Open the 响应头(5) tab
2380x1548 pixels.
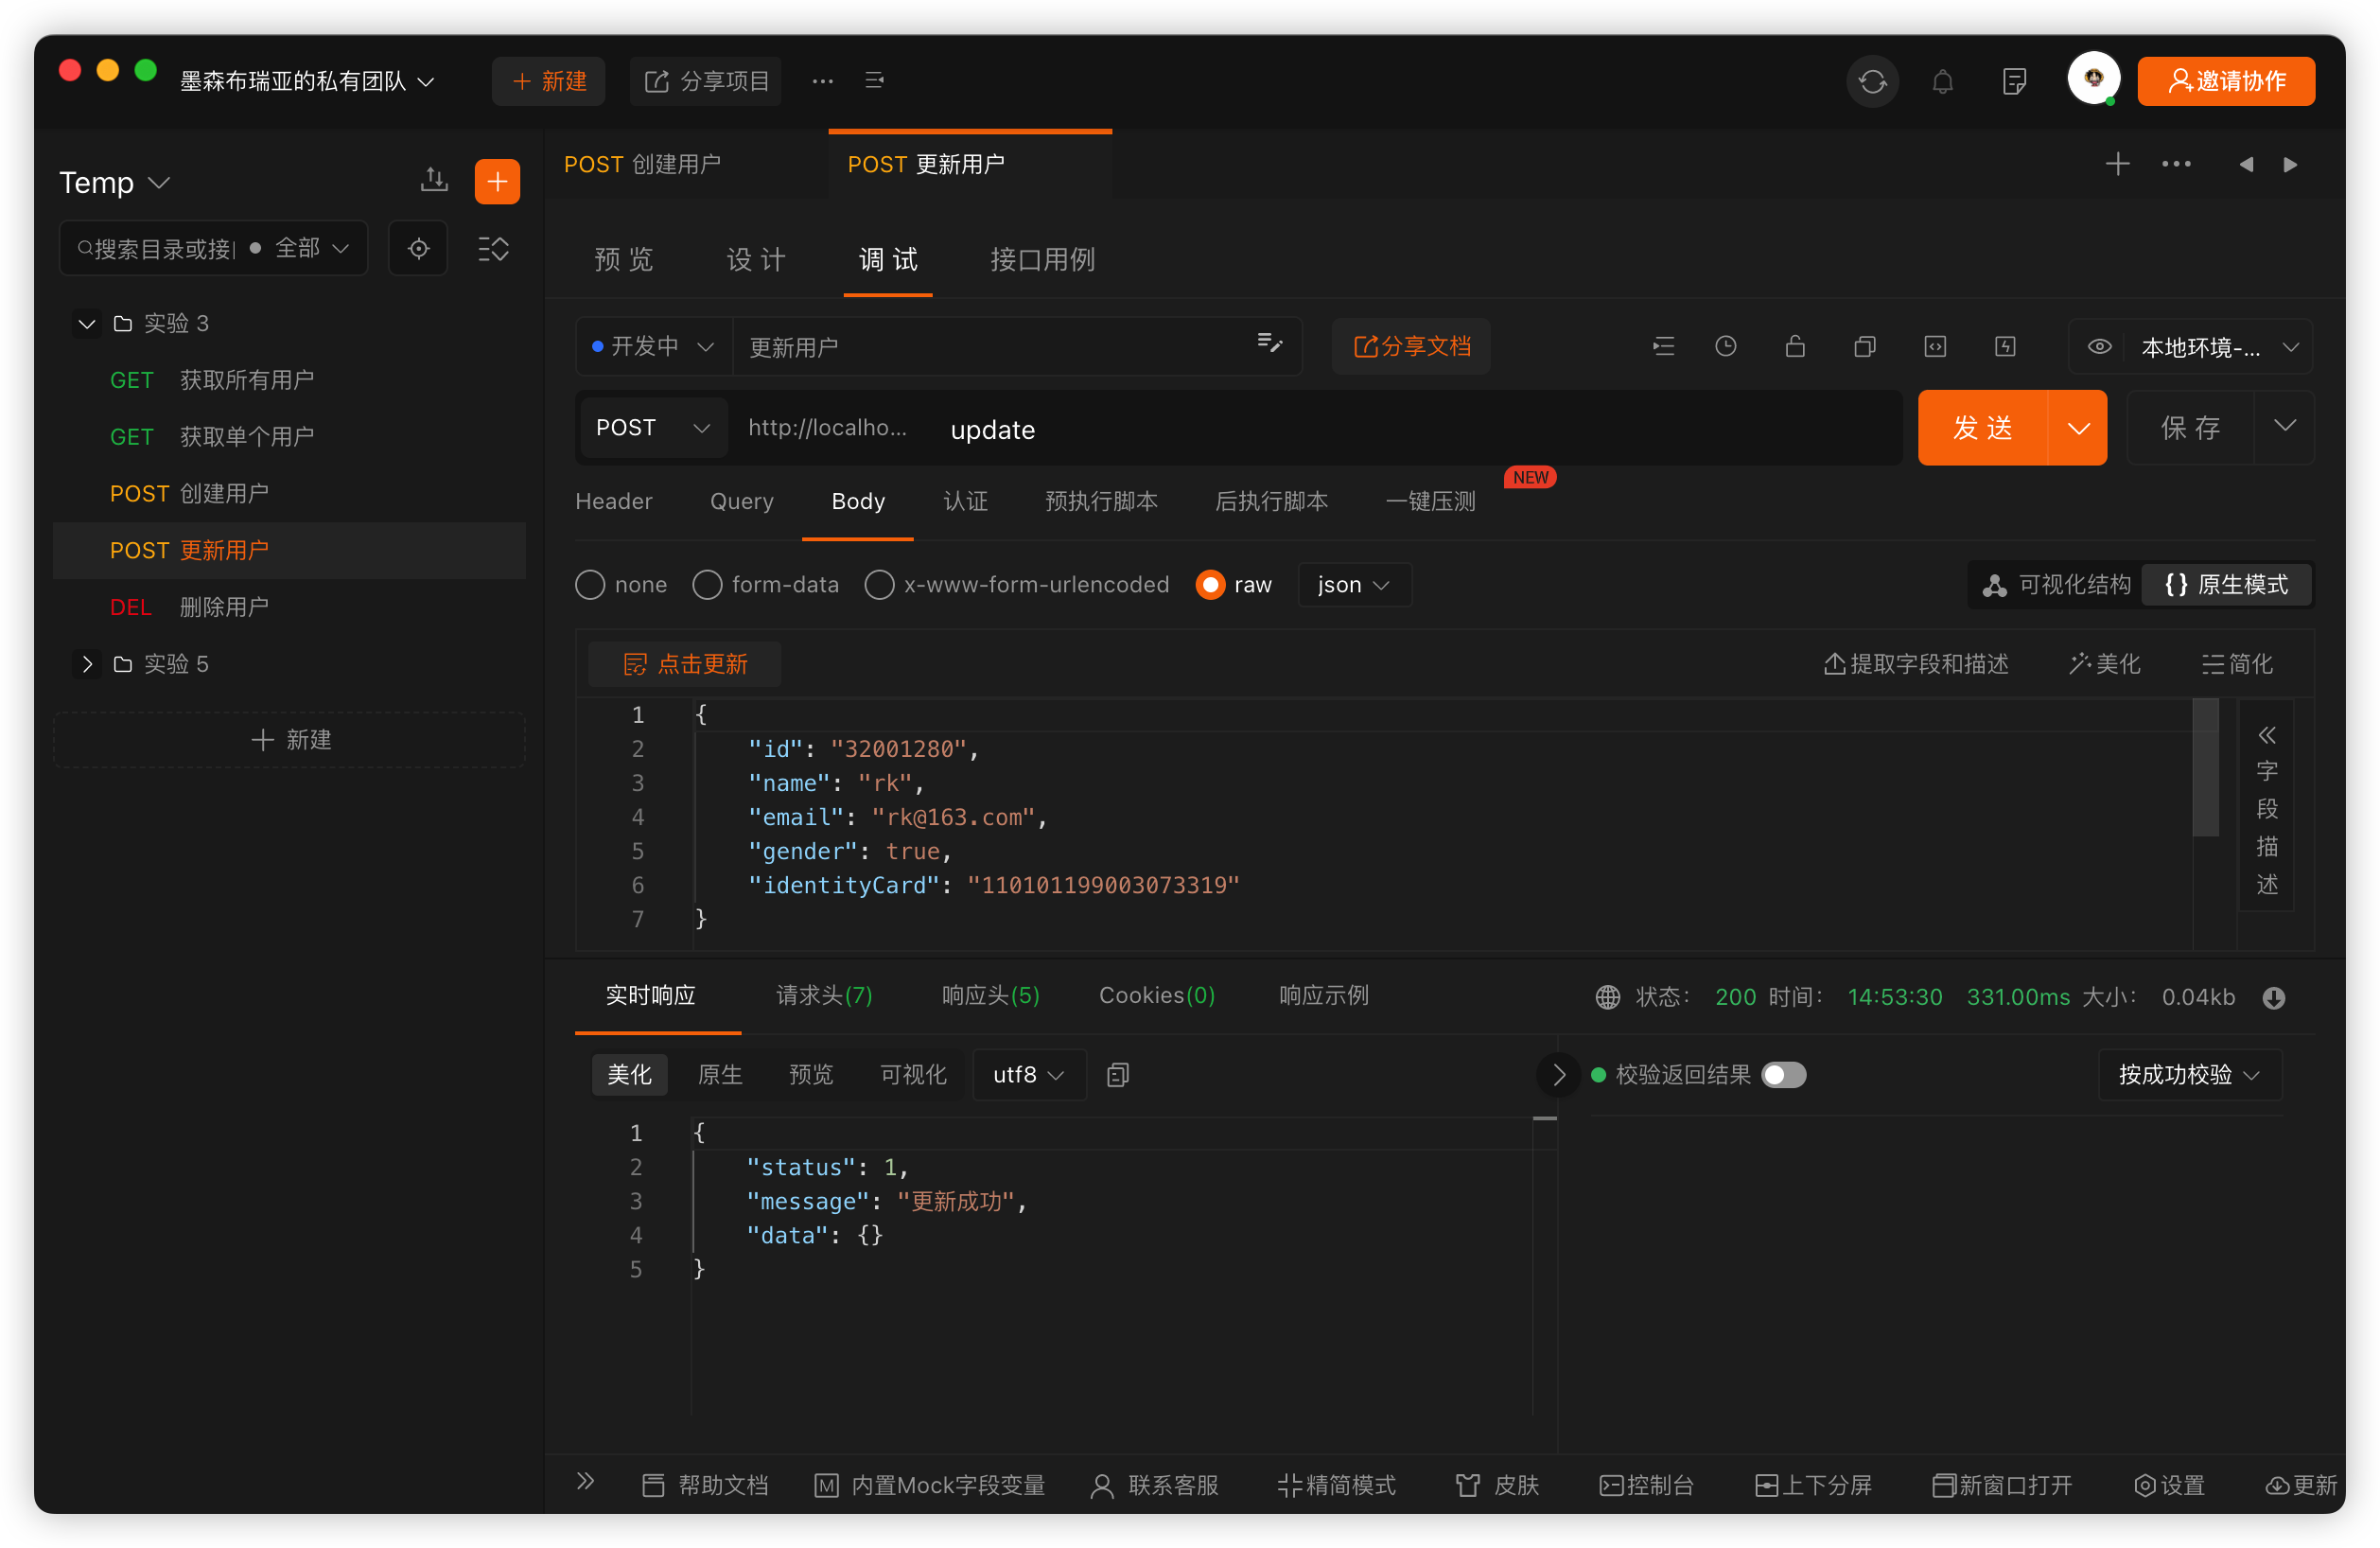tap(990, 996)
